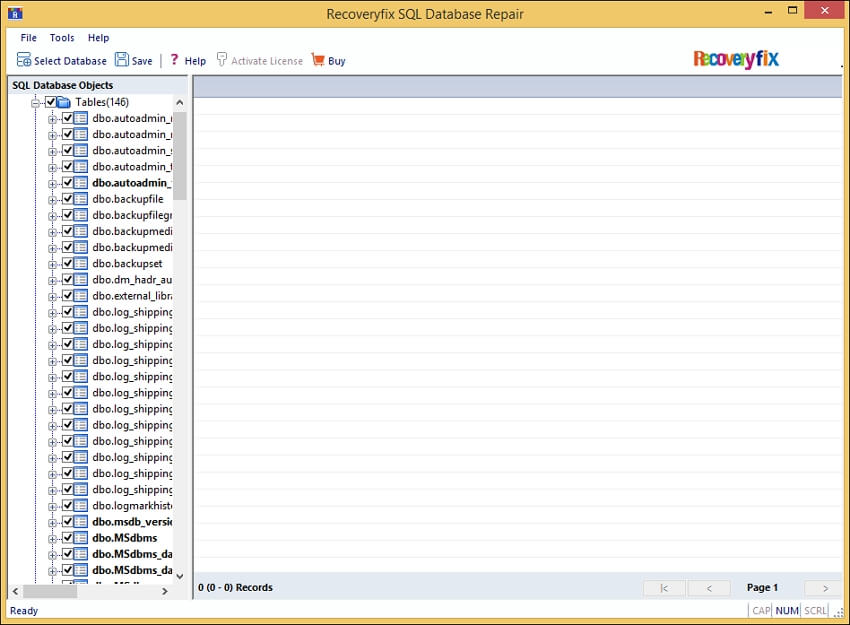Click the tree's vertical scrollbar thumb
850x625 pixels.
pos(180,156)
